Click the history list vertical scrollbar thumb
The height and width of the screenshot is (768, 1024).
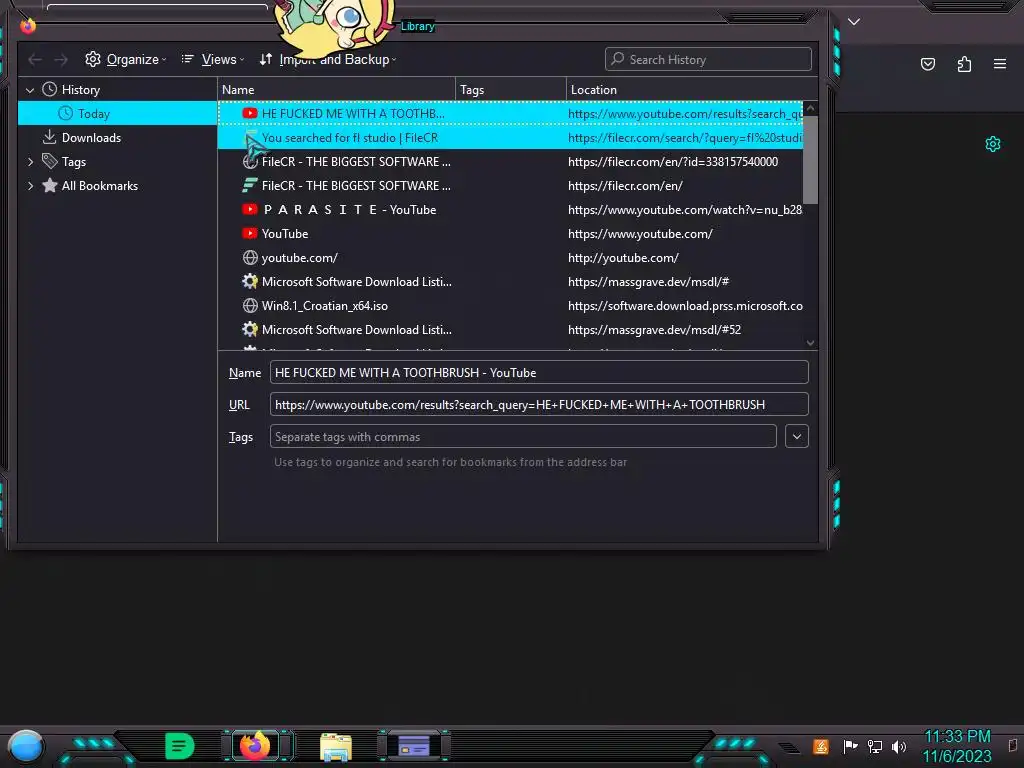pyautogui.click(x=810, y=160)
